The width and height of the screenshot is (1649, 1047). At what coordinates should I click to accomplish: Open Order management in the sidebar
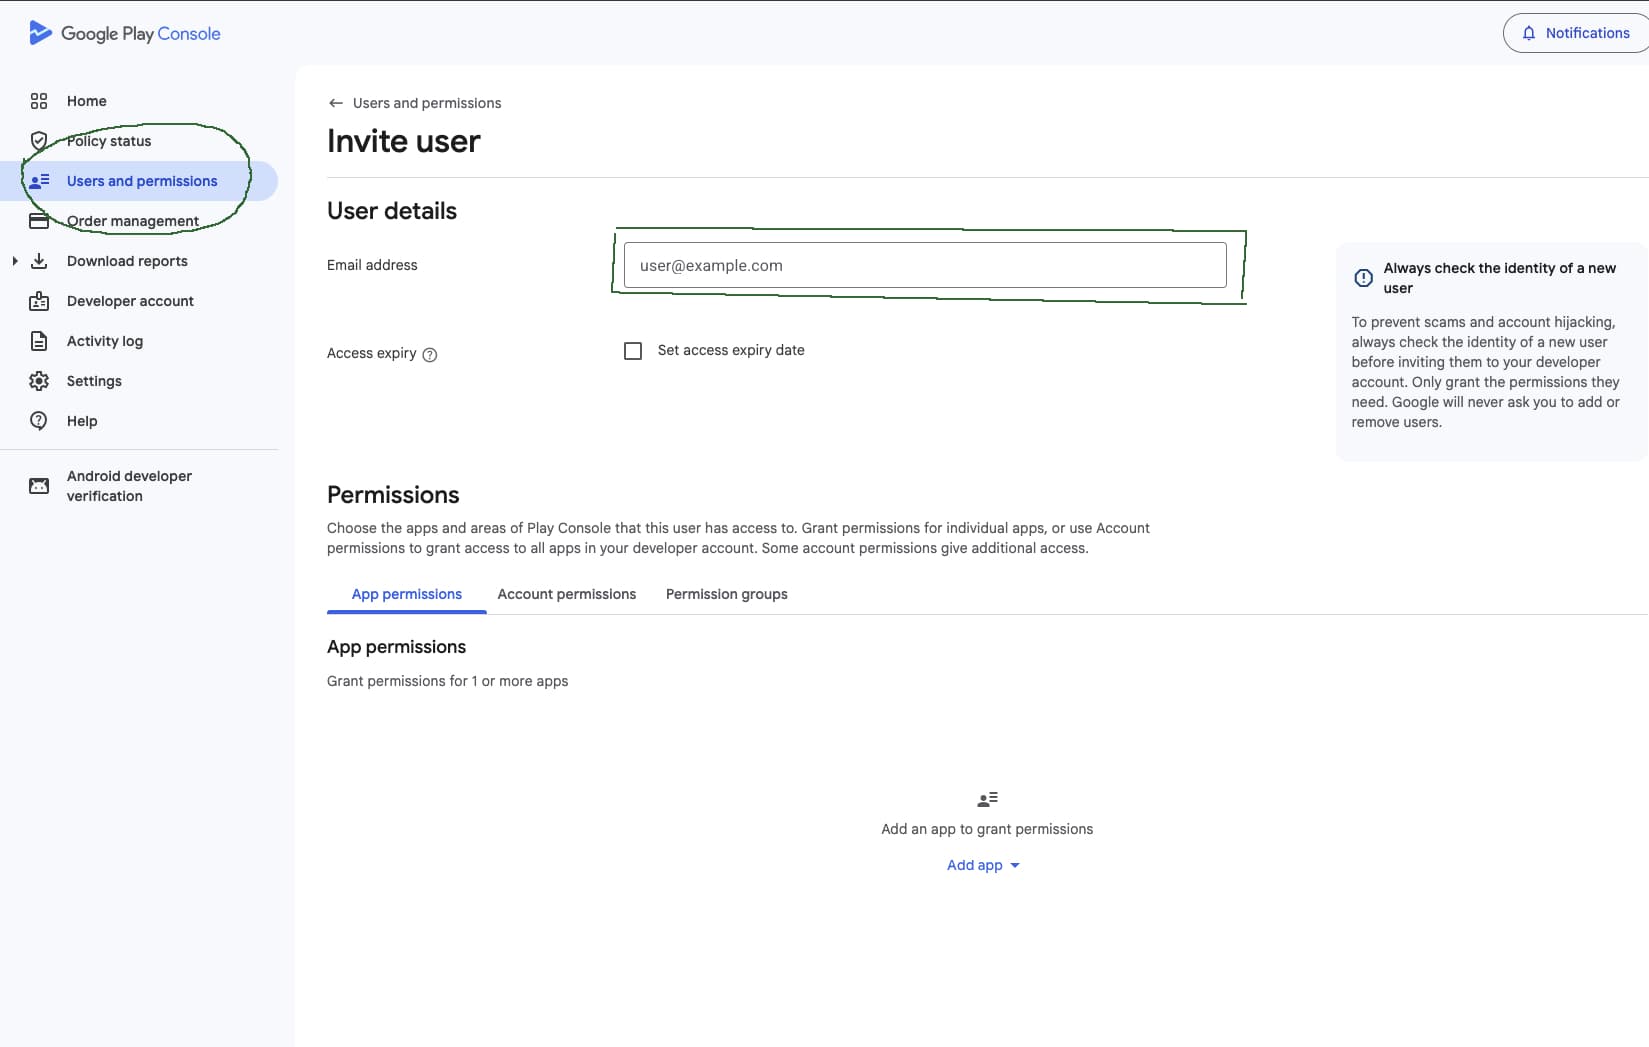click(x=133, y=221)
